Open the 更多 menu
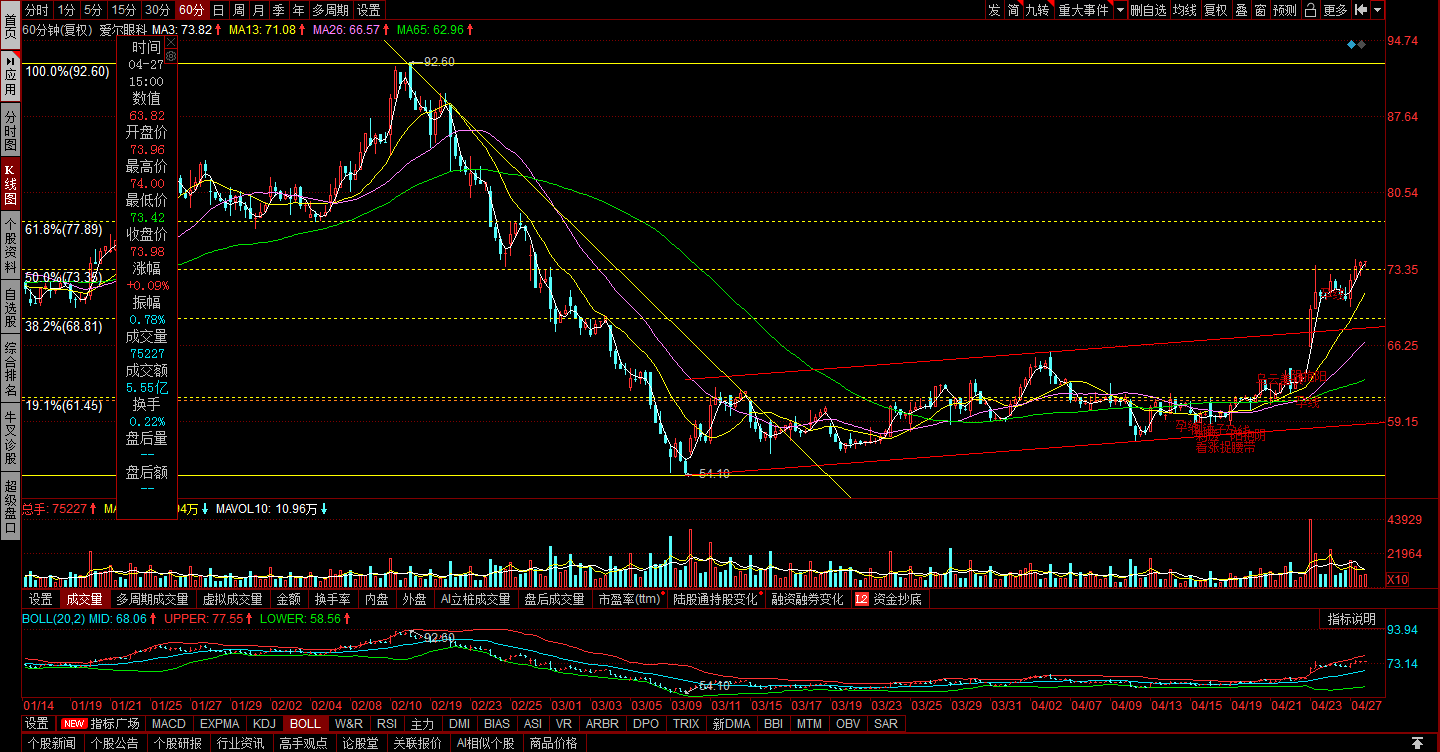 tap(1335, 10)
